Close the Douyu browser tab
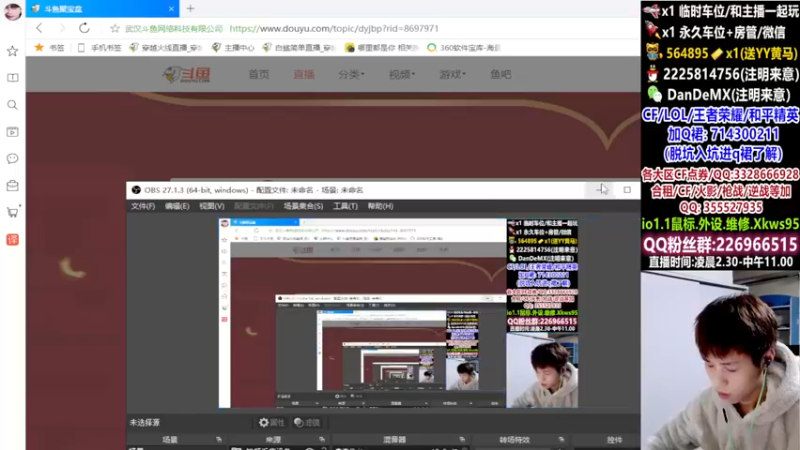800x450 pixels. pos(171,9)
